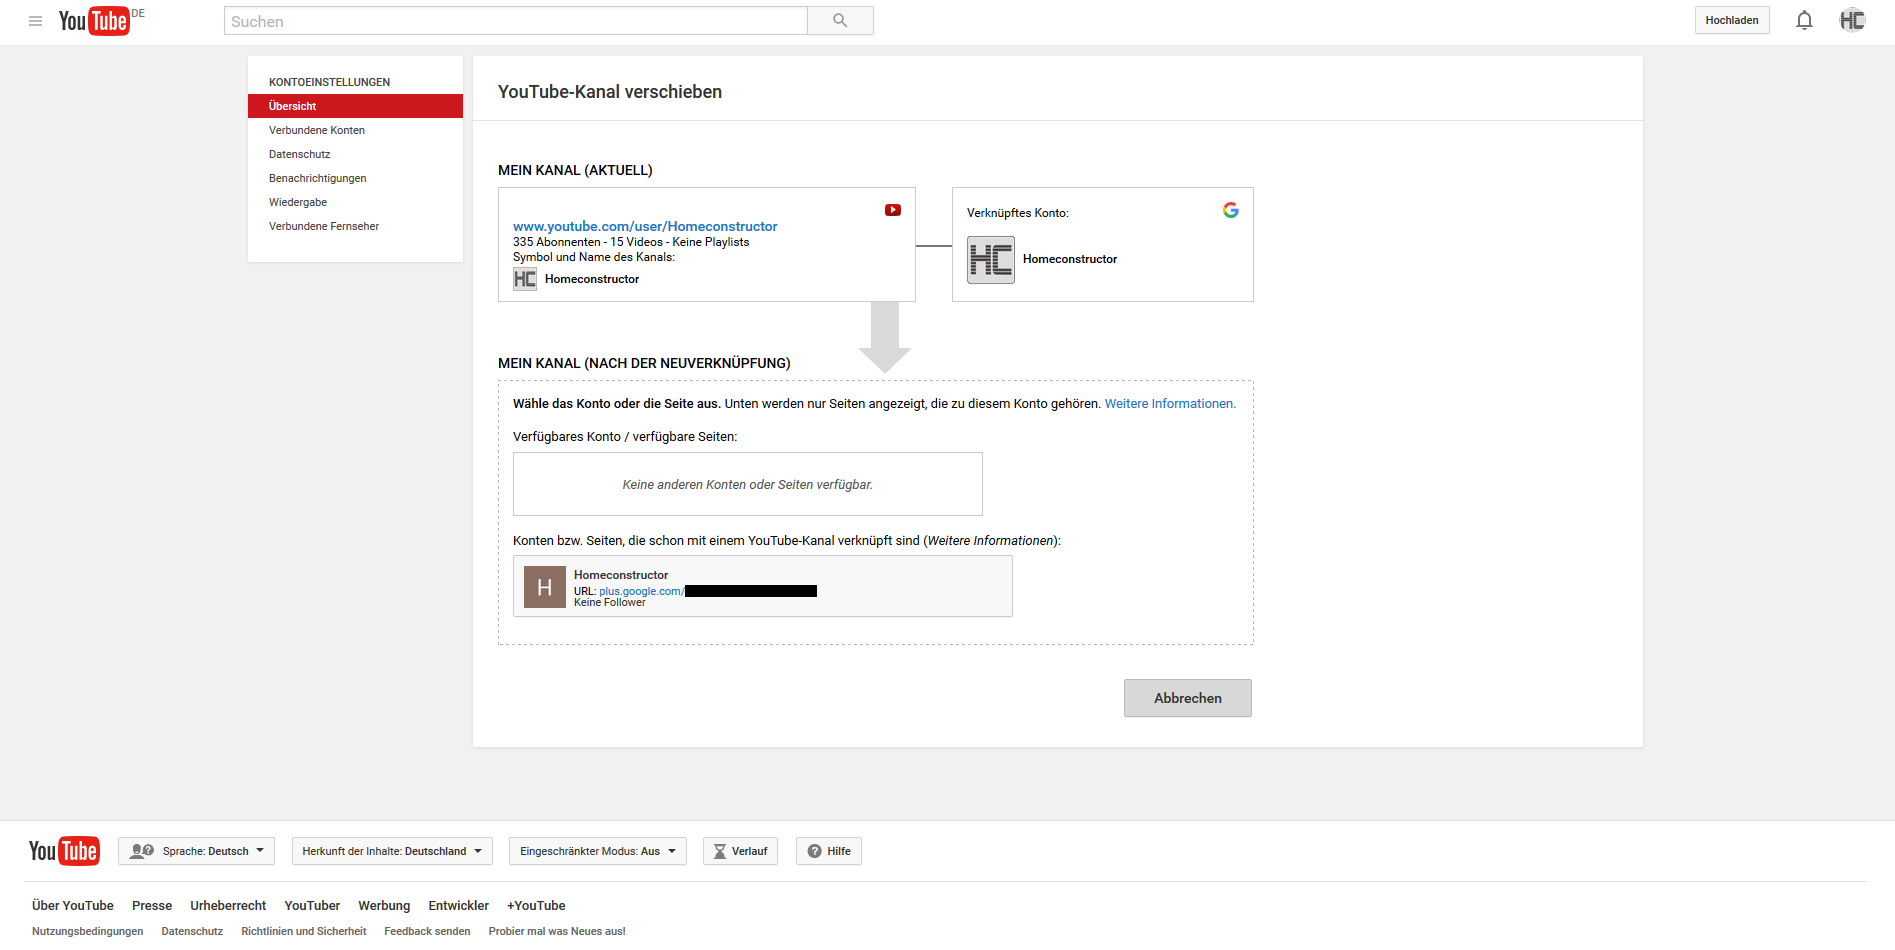Screen dimensions: 1895x950
Task: Click the Verlauf footer button
Action: pos(740,852)
